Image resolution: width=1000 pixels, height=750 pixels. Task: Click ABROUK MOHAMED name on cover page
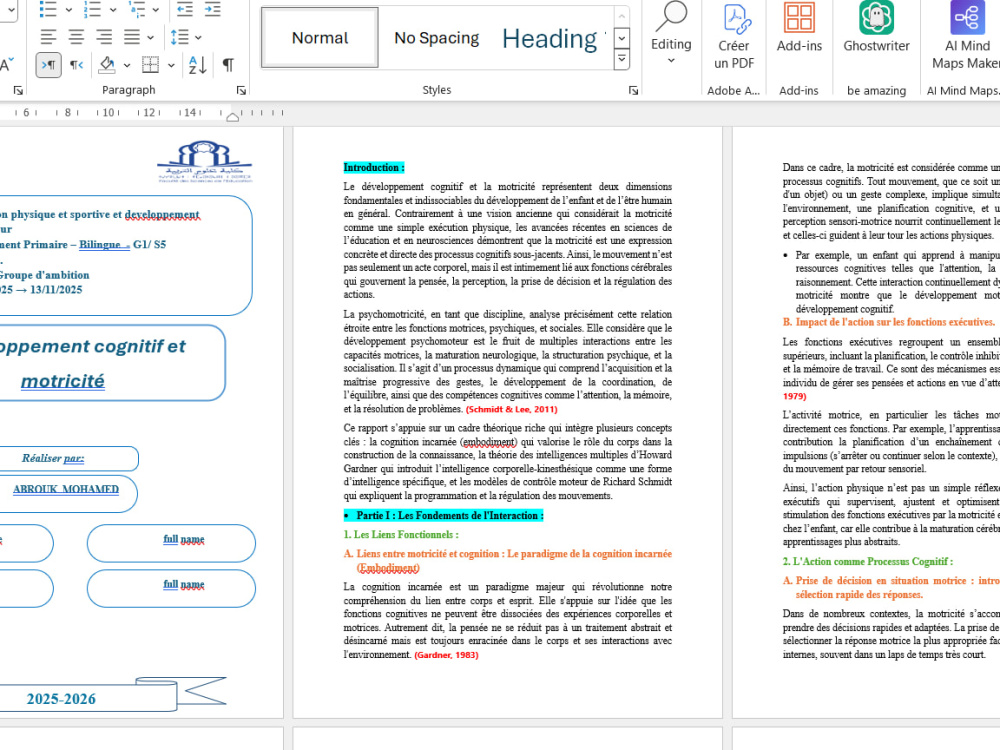(66, 489)
